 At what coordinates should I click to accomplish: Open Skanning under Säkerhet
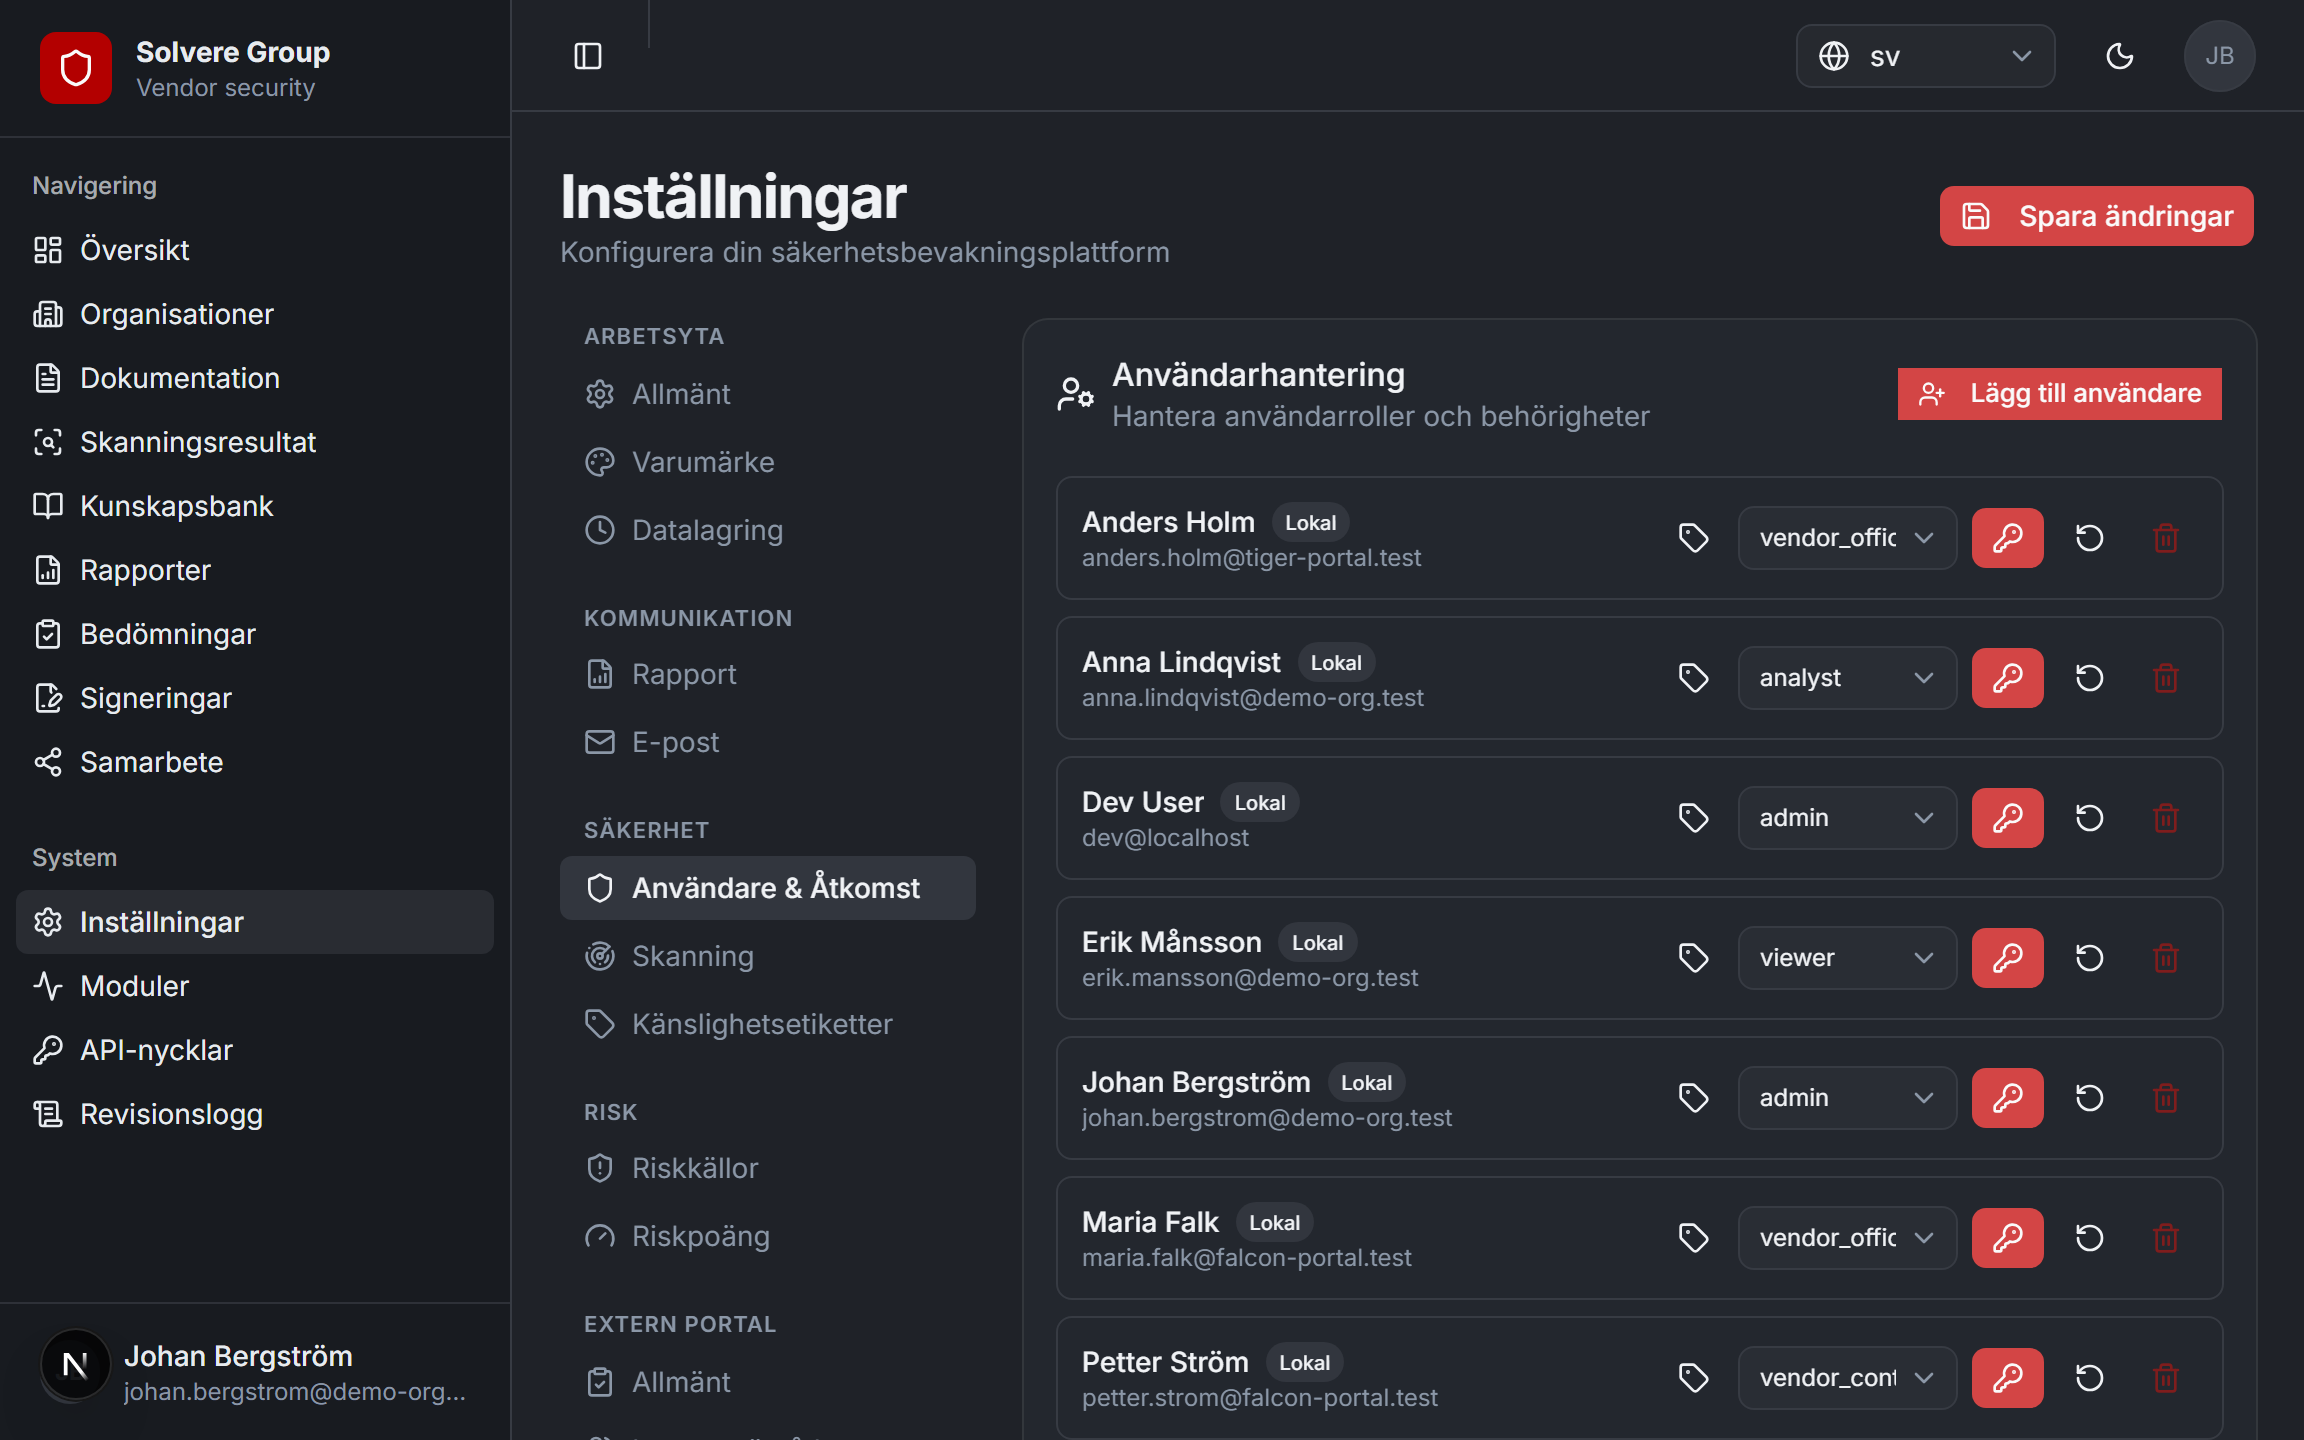pos(768,956)
